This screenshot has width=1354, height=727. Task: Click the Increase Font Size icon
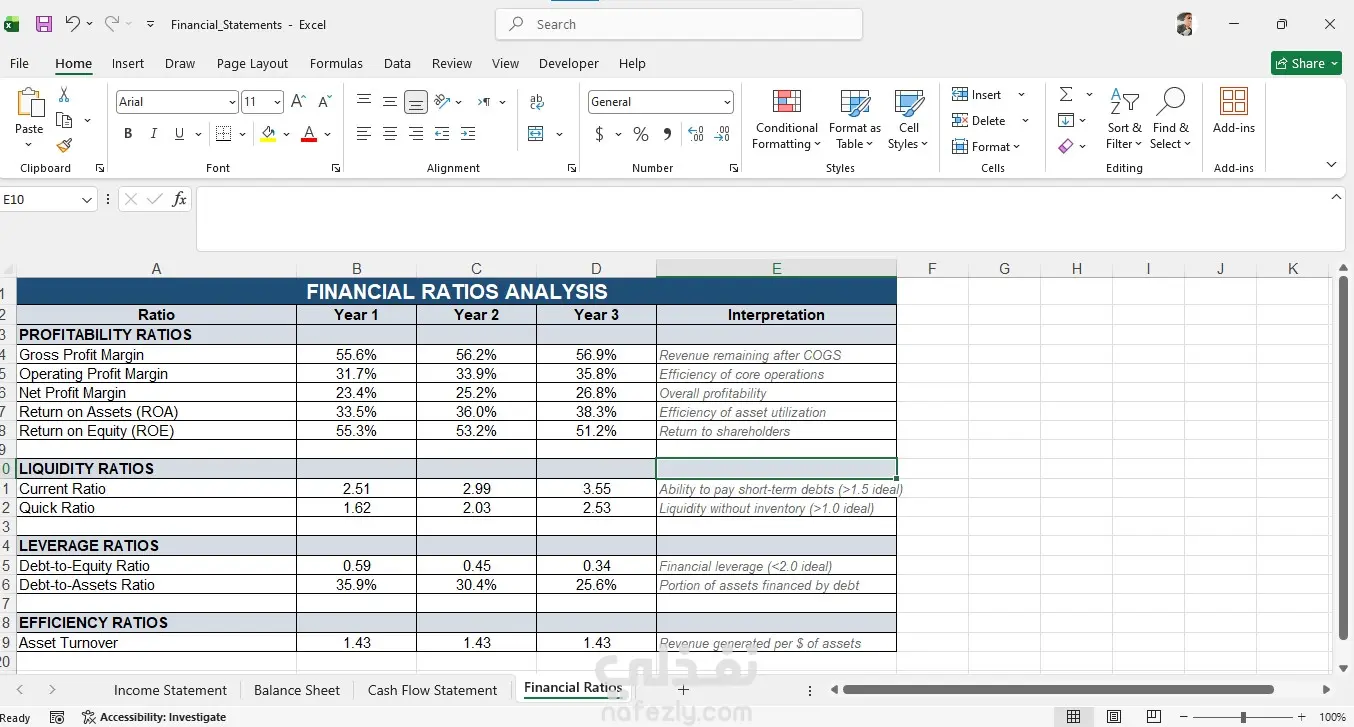(298, 102)
